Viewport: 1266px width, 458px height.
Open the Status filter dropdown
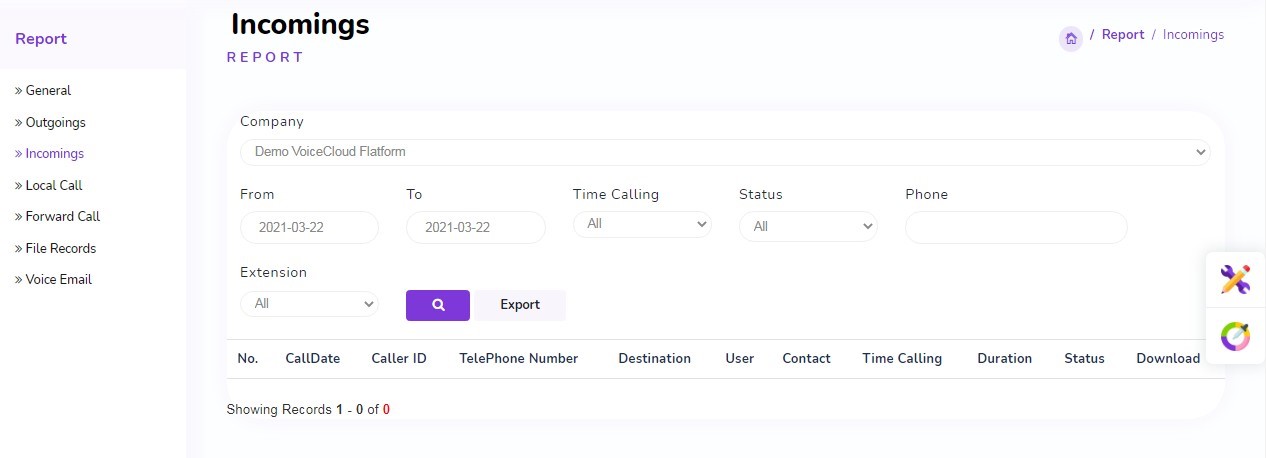coord(807,227)
